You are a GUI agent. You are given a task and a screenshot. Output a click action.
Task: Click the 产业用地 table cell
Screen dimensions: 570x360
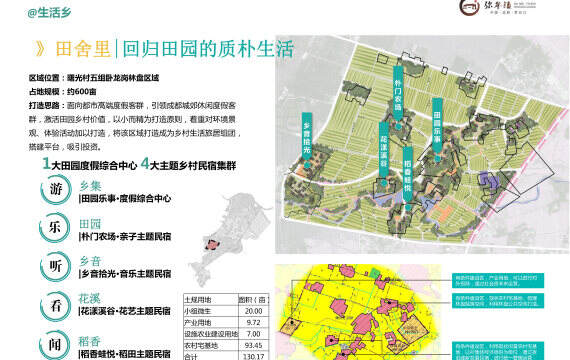click(211, 323)
